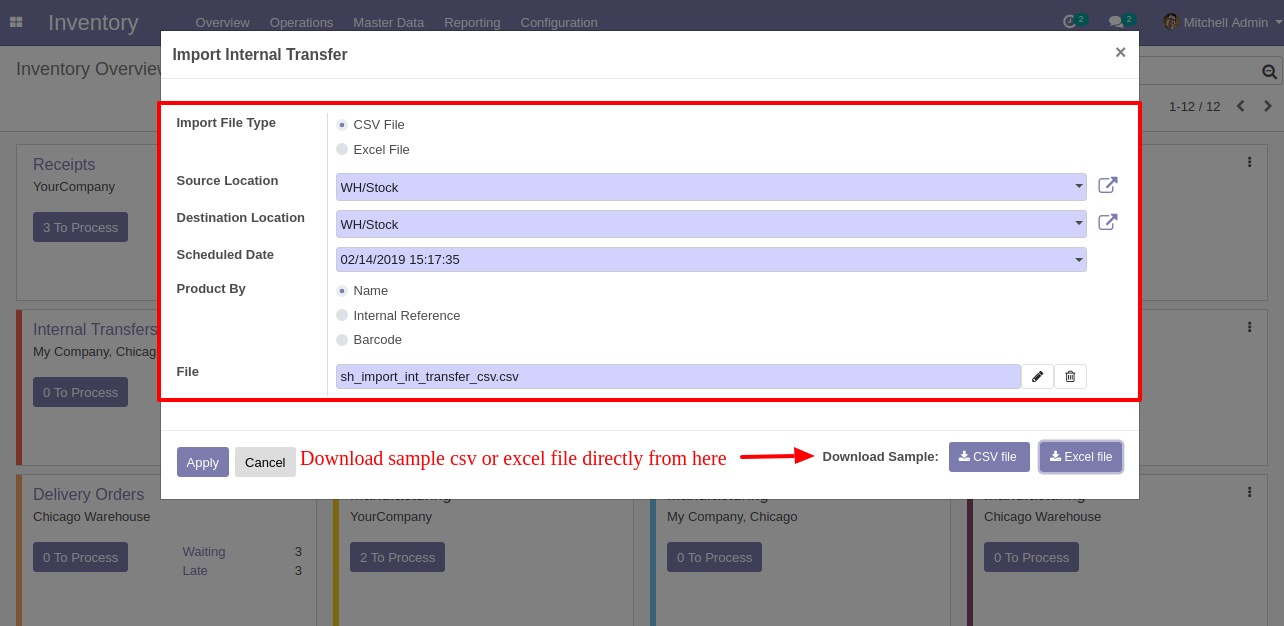1284x626 pixels.
Task: Select Product By Barcode option
Action: point(342,340)
